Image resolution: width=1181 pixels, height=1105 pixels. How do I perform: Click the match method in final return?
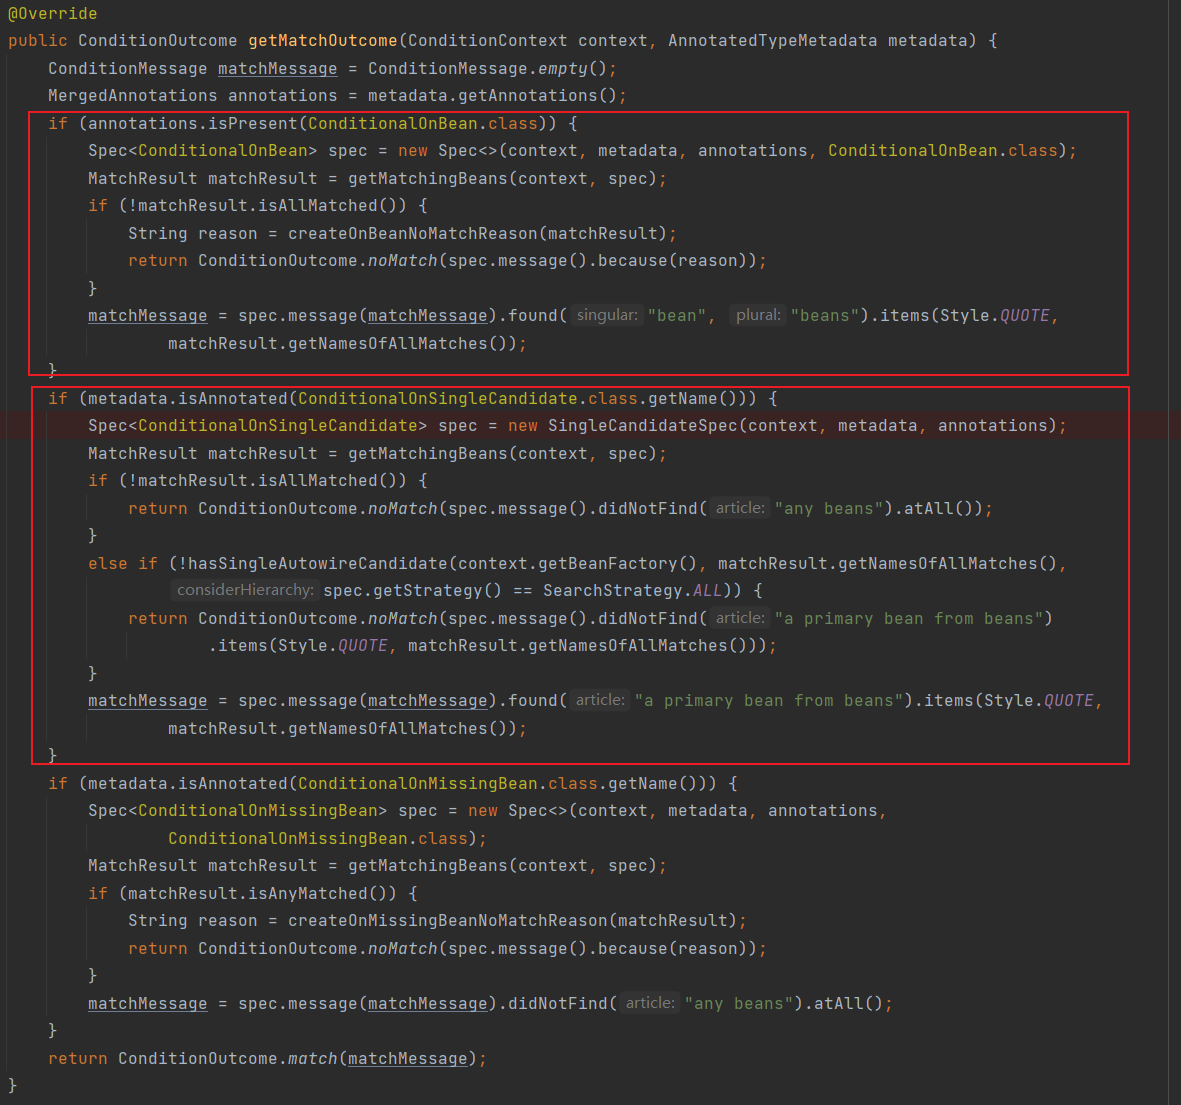pyautogui.click(x=313, y=1058)
